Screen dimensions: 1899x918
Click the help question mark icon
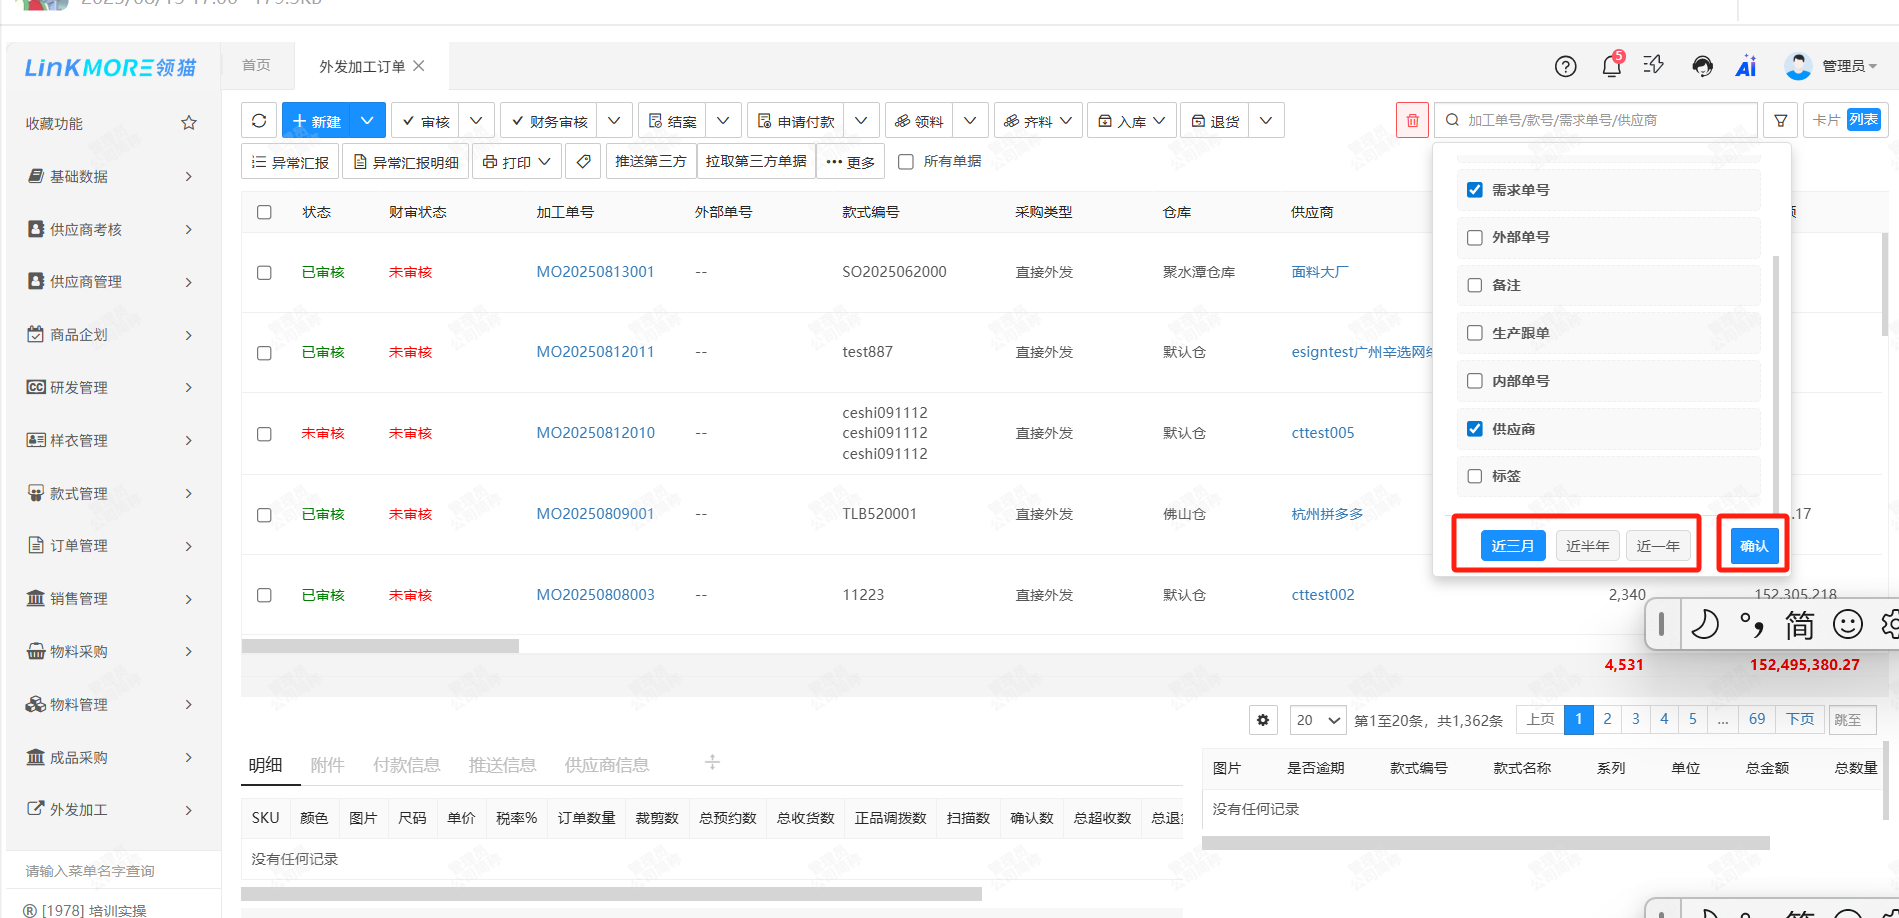(x=1565, y=67)
